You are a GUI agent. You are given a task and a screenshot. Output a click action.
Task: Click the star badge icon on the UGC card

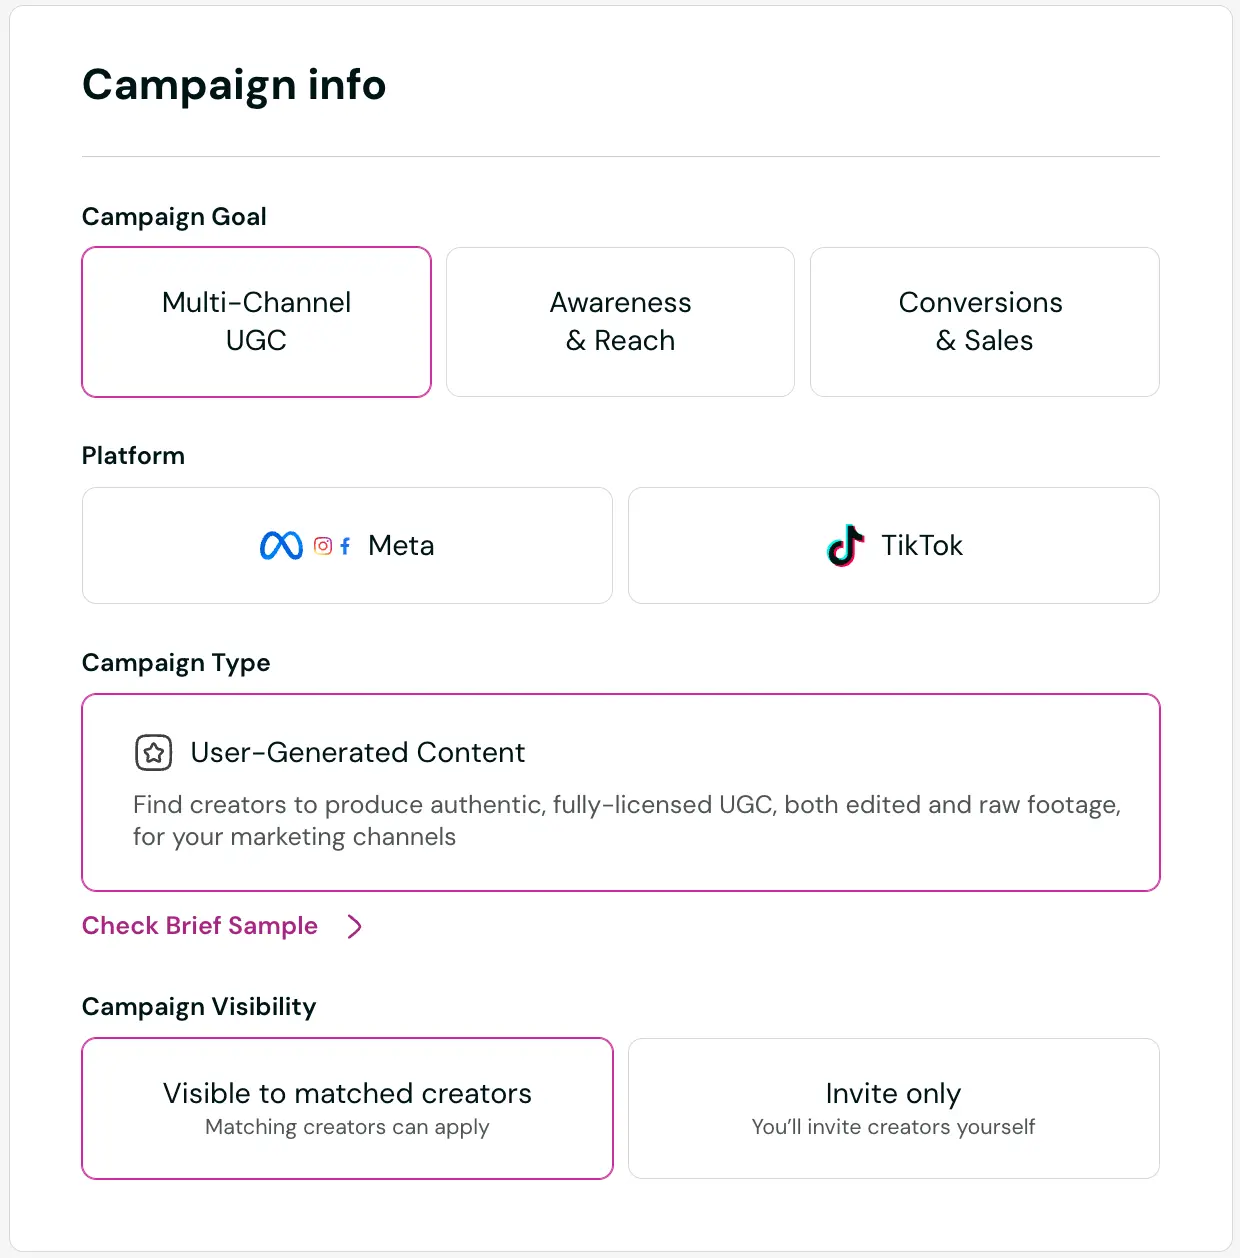153,752
